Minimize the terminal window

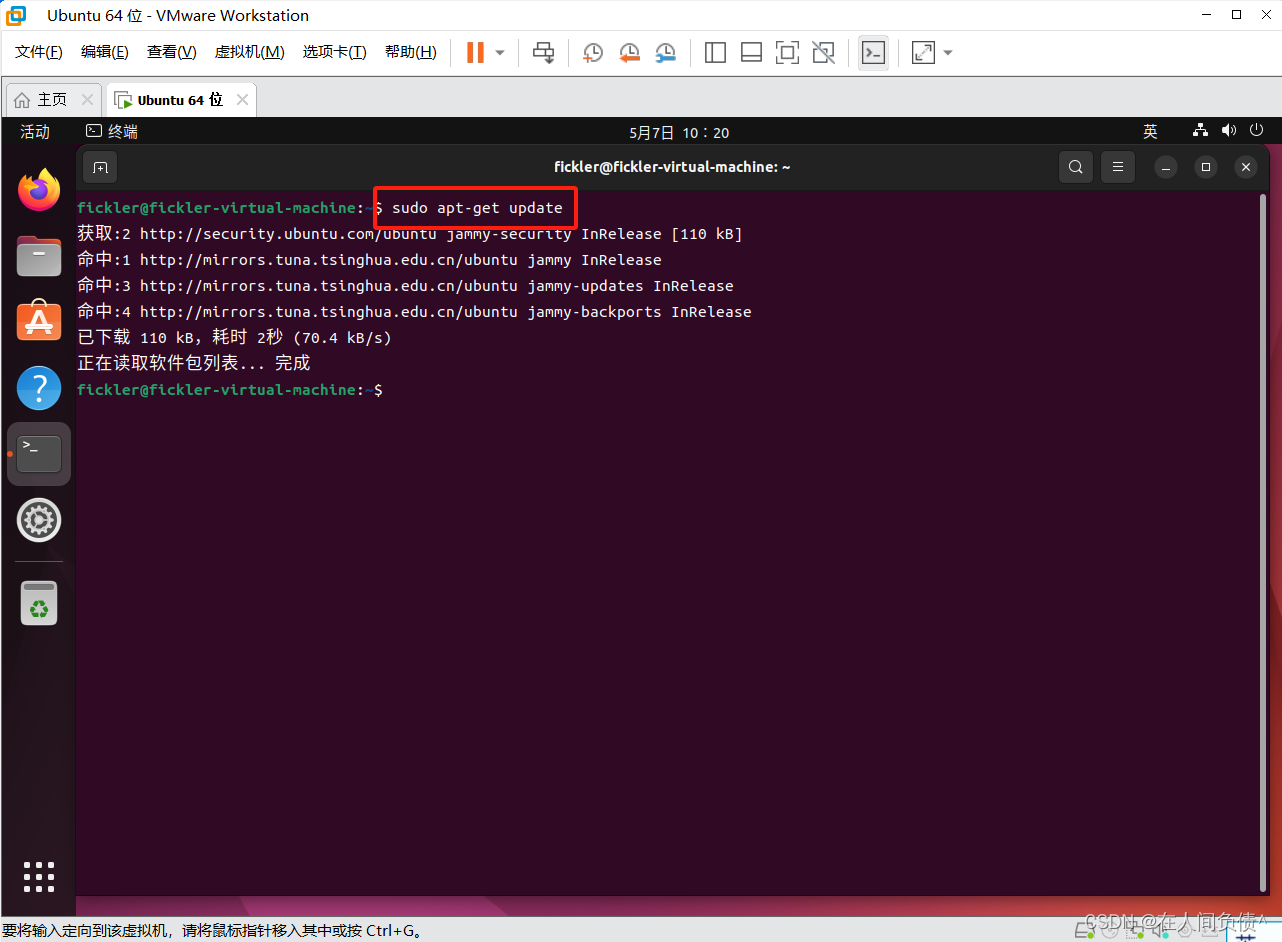[x=1166, y=167]
